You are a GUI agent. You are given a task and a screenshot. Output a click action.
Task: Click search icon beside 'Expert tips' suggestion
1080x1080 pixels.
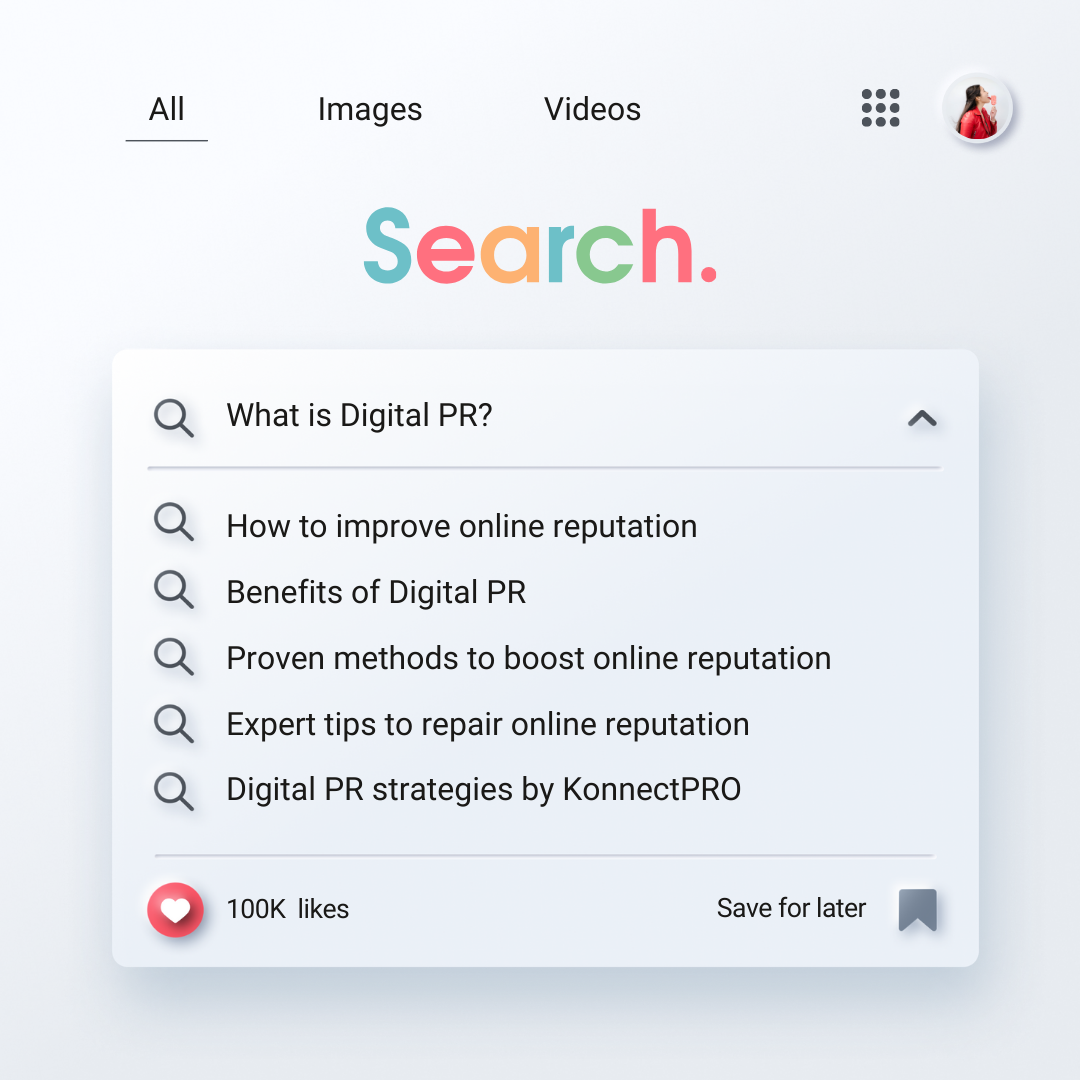click(173, 723)
